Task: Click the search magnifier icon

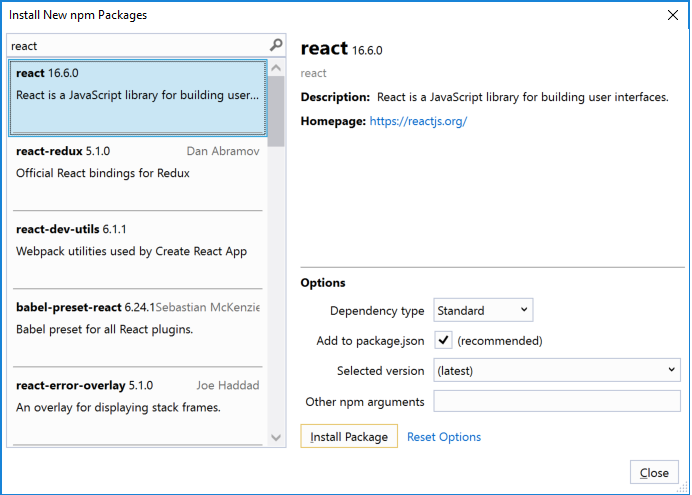Action: [277, 46]
